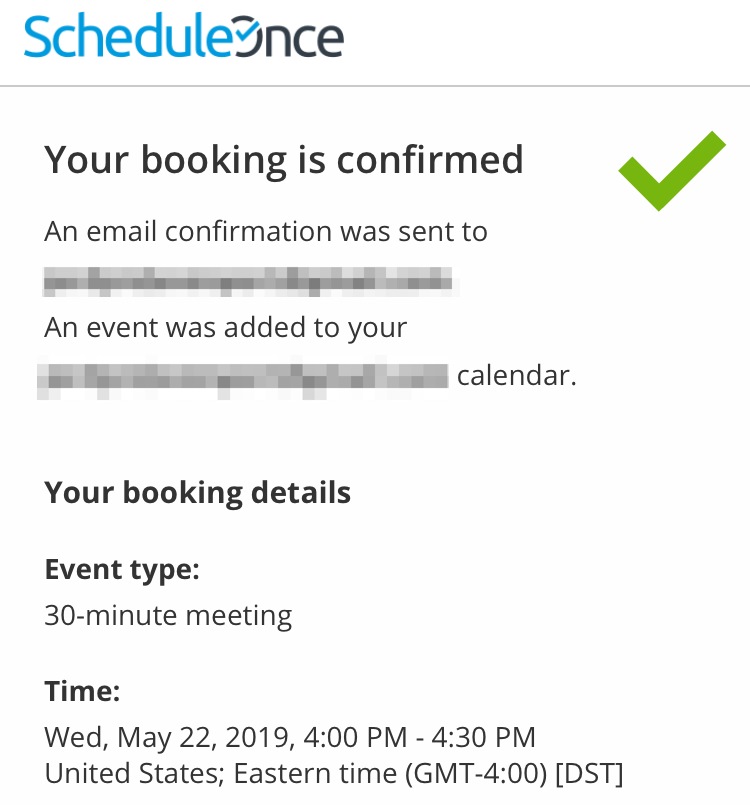Click the blurred calendar account name
This screenshot has height=805, width=750.
tap(243, 376)
